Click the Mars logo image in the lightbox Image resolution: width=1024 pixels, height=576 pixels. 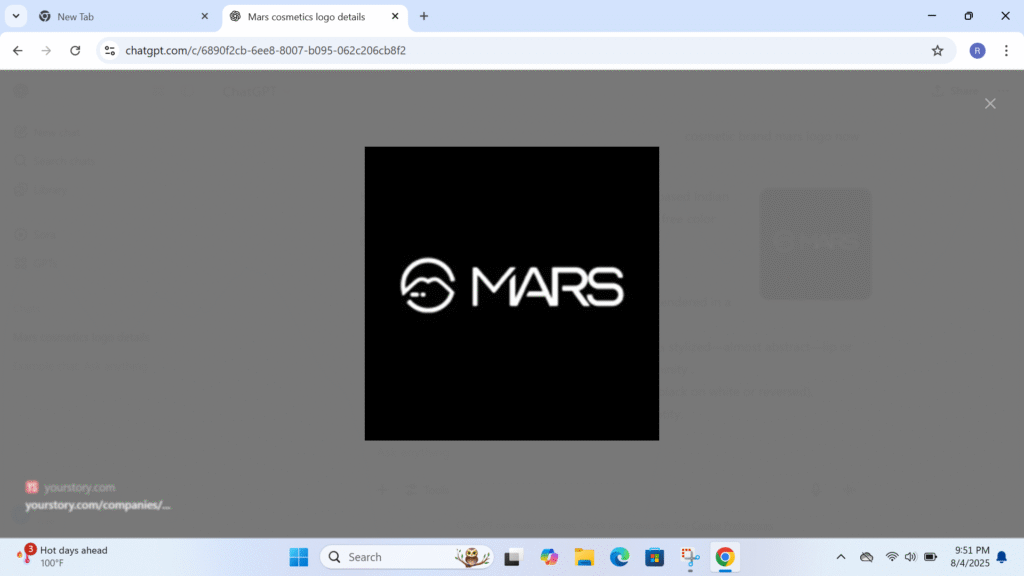tap(511, 293)
